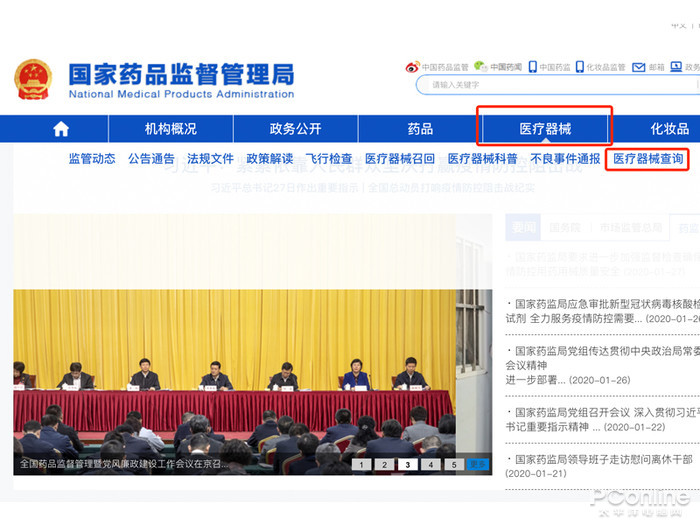This screenshot has width=700, height=525.
Task: Open 医疗器械查询 submenu link
Action: 648,158
